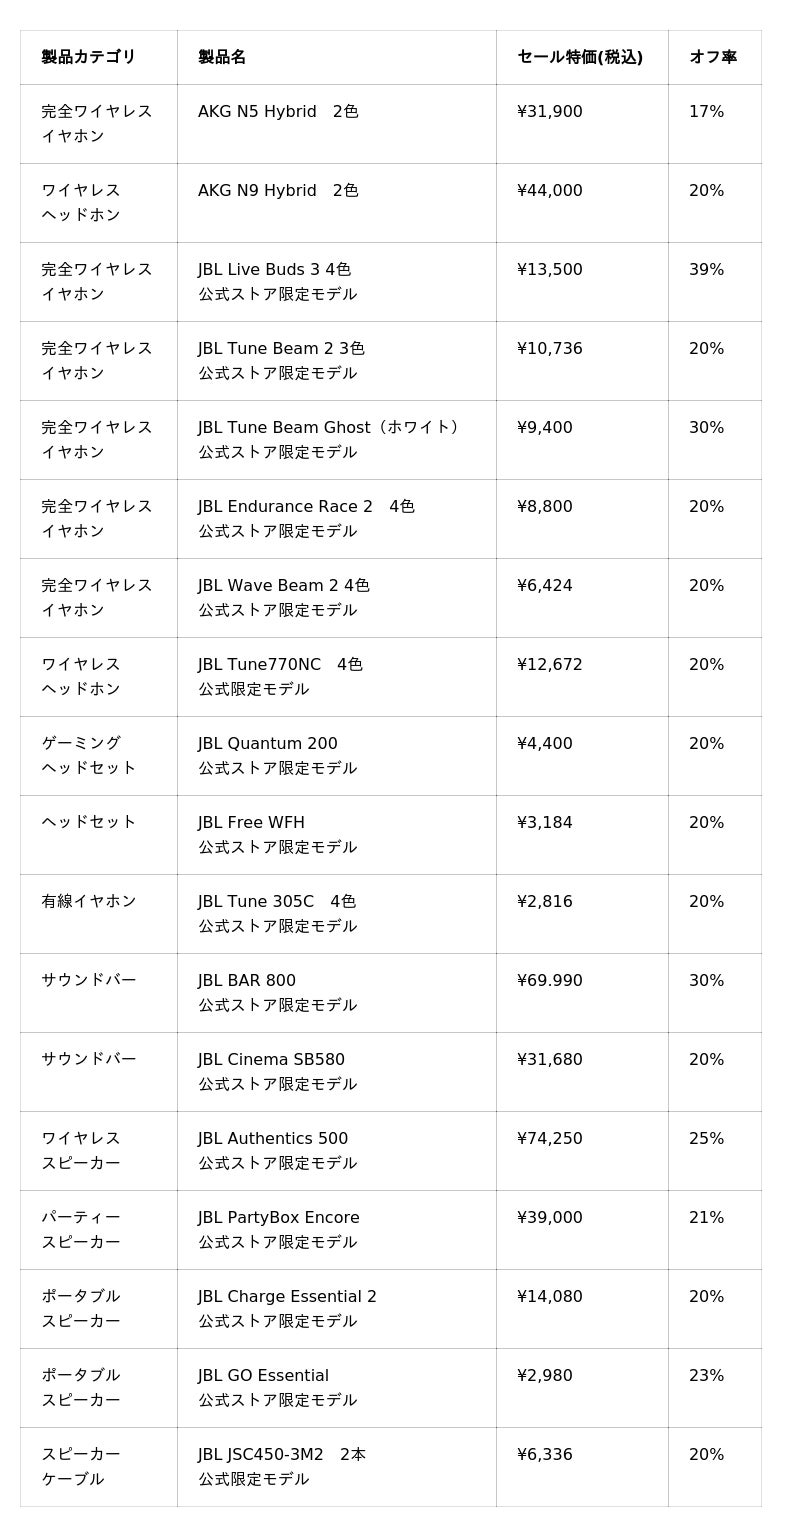Click the 製品名 column header
Viewport: 800px width, 1537px height.
222,57
